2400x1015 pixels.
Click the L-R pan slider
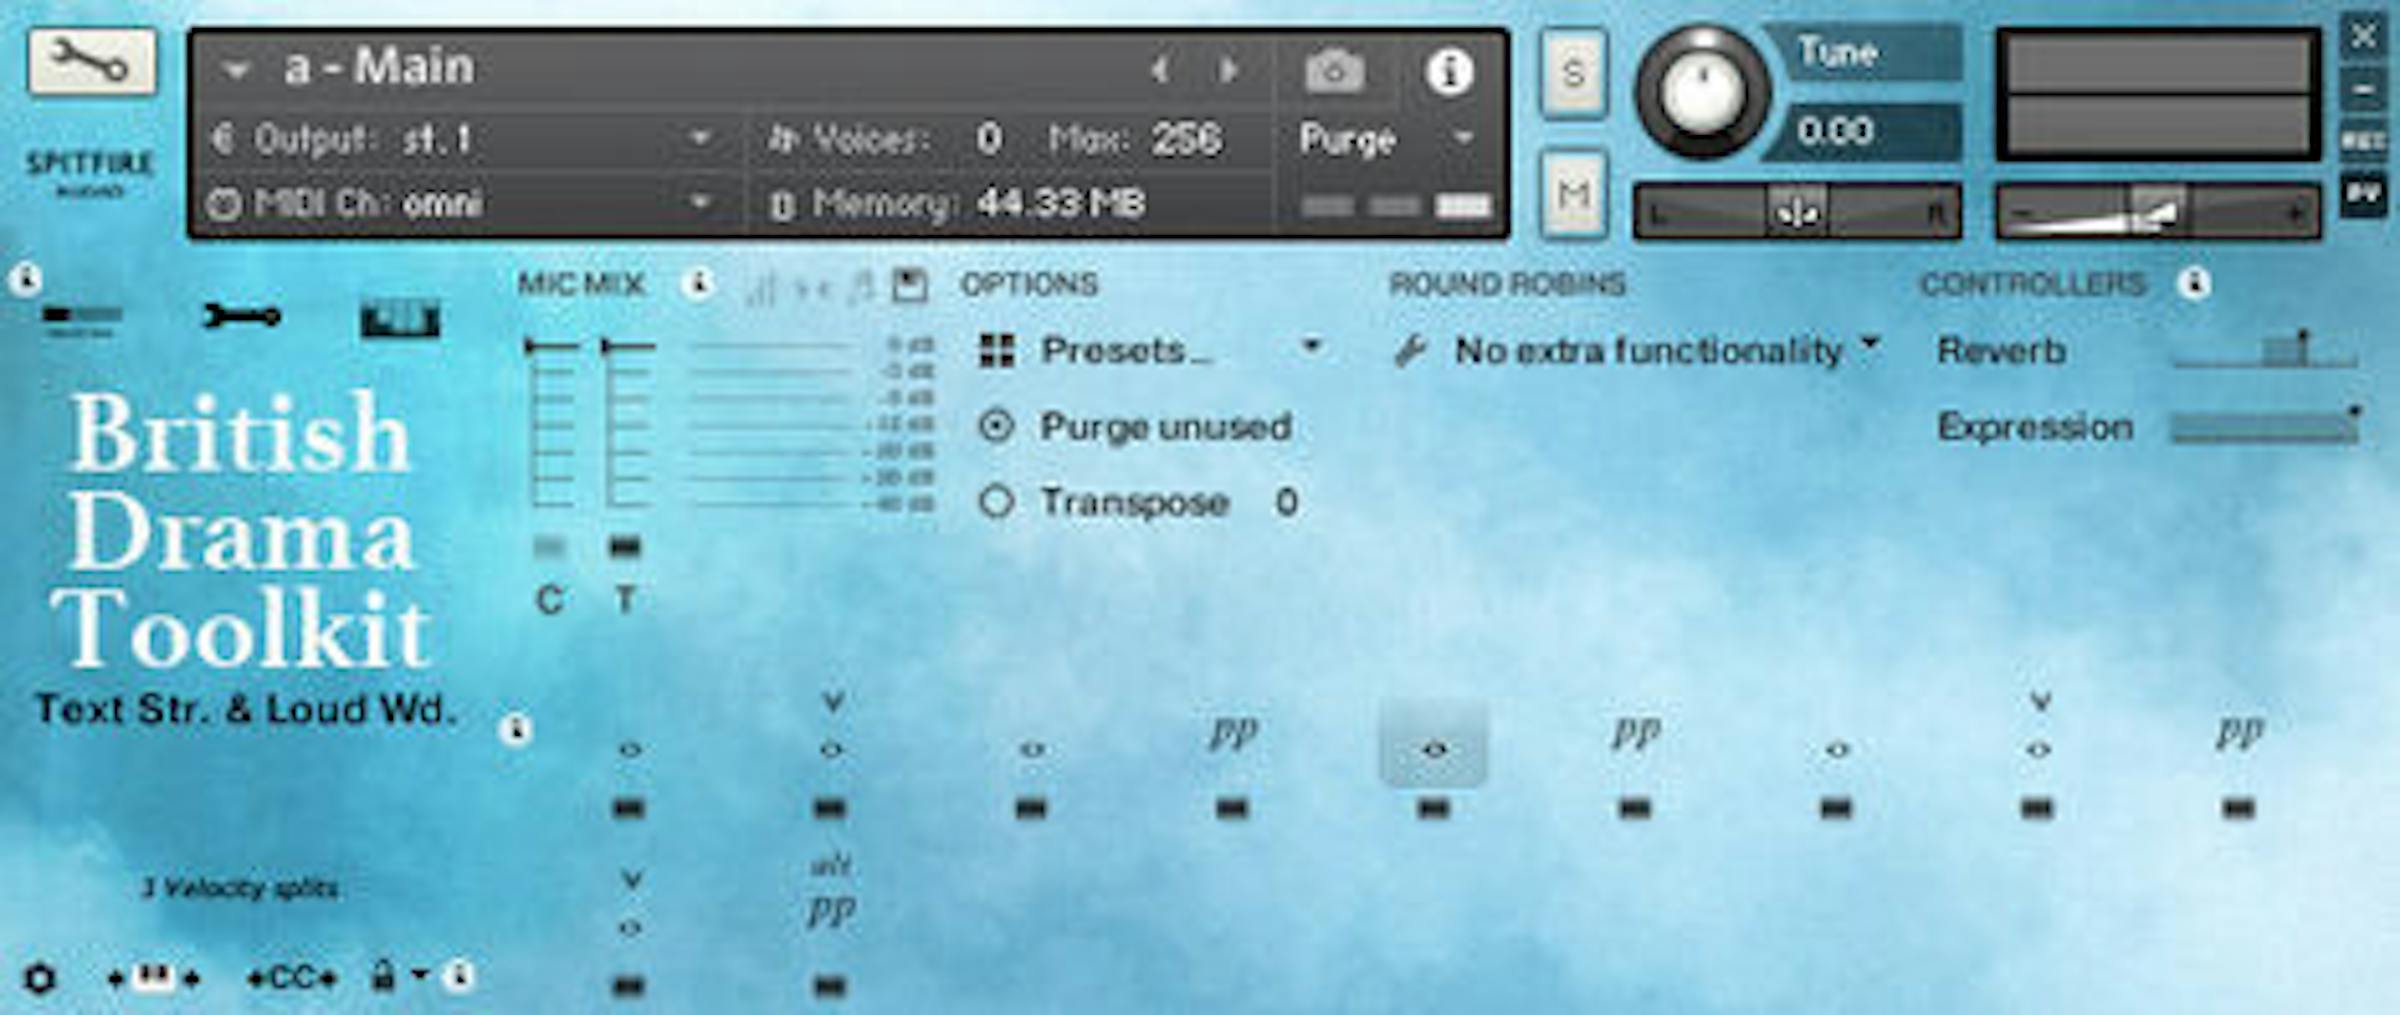(1797, 212)
